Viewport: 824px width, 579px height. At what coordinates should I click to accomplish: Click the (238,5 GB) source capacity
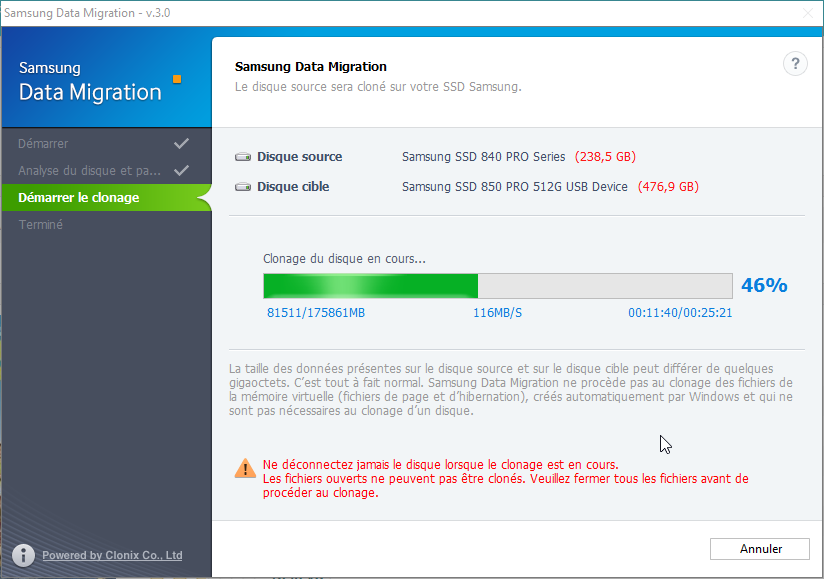tap(605, 157)
